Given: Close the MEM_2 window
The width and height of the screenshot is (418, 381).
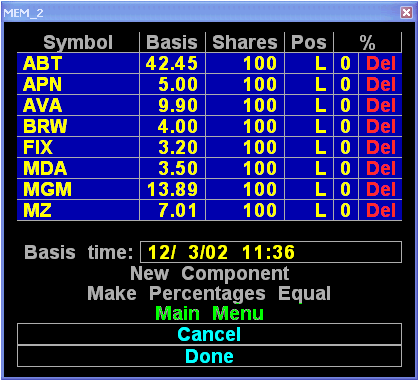Looking at the screenshot, I should point(407,13).
